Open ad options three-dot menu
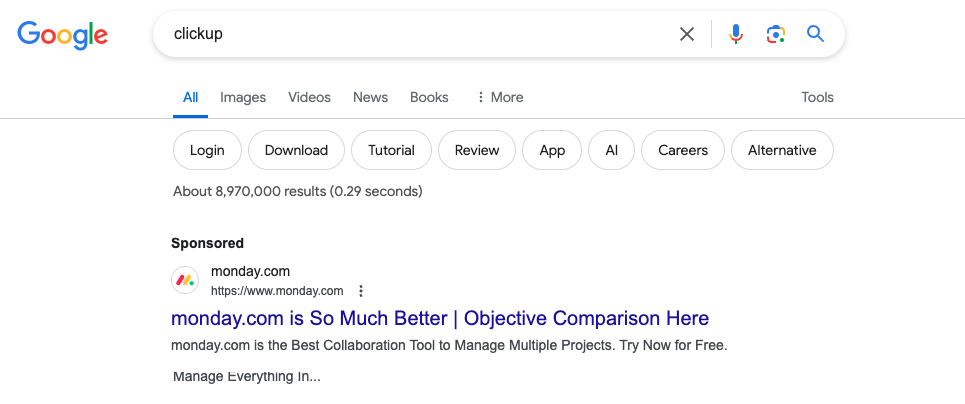This screenshot has height=404, width=965. pyautogui.click(x=361, y=291)
